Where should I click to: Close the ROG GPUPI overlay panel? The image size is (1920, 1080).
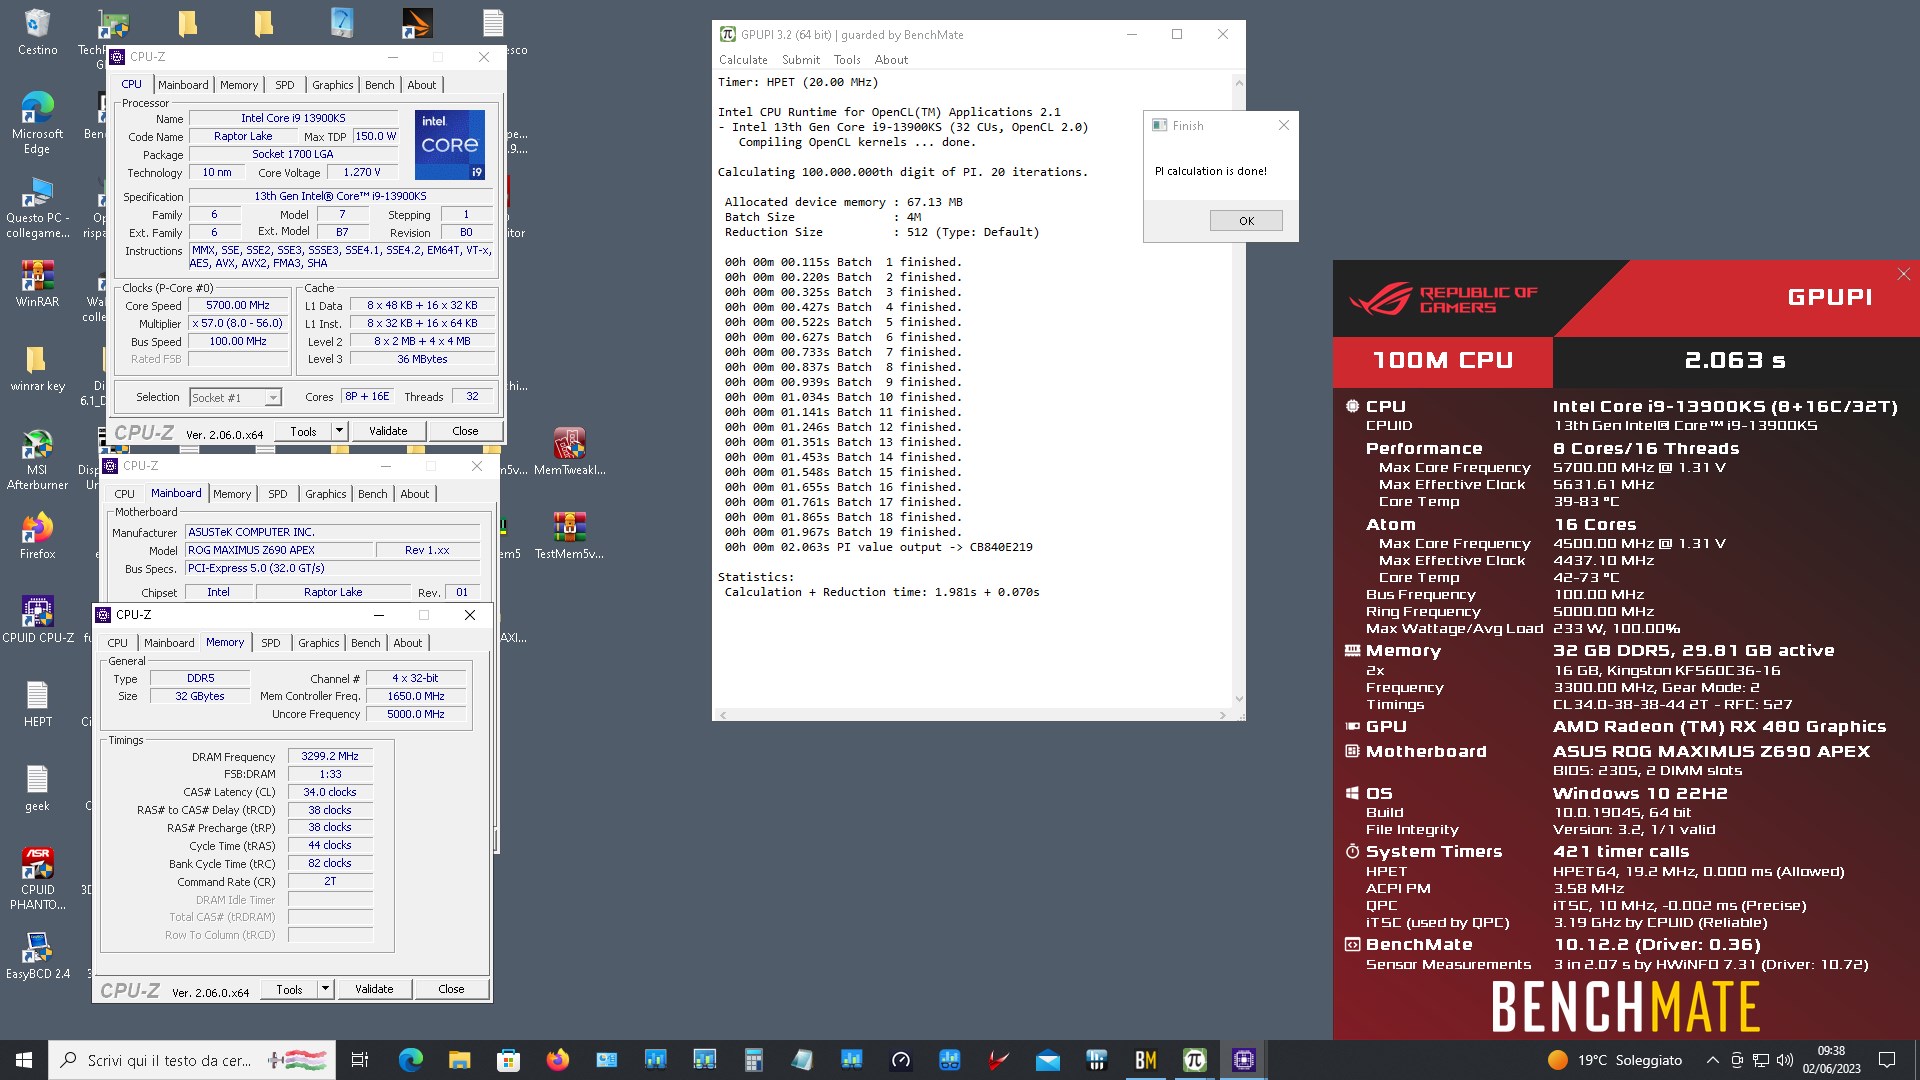coord(1903,274)
